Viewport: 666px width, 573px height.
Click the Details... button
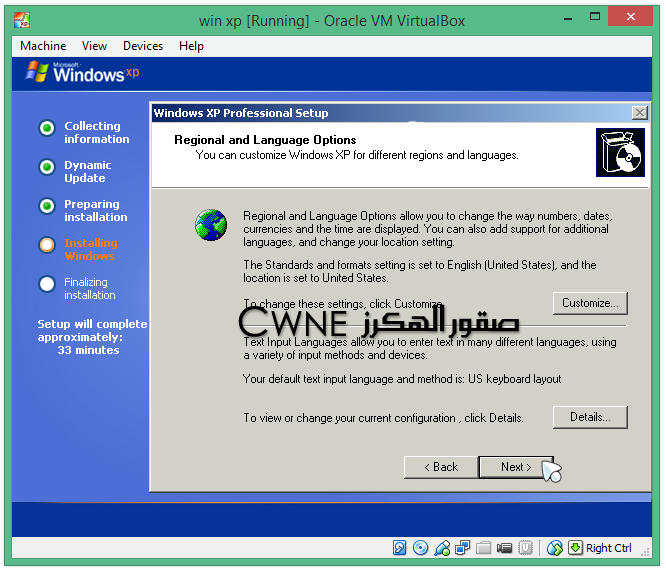[x=590, y=417]
